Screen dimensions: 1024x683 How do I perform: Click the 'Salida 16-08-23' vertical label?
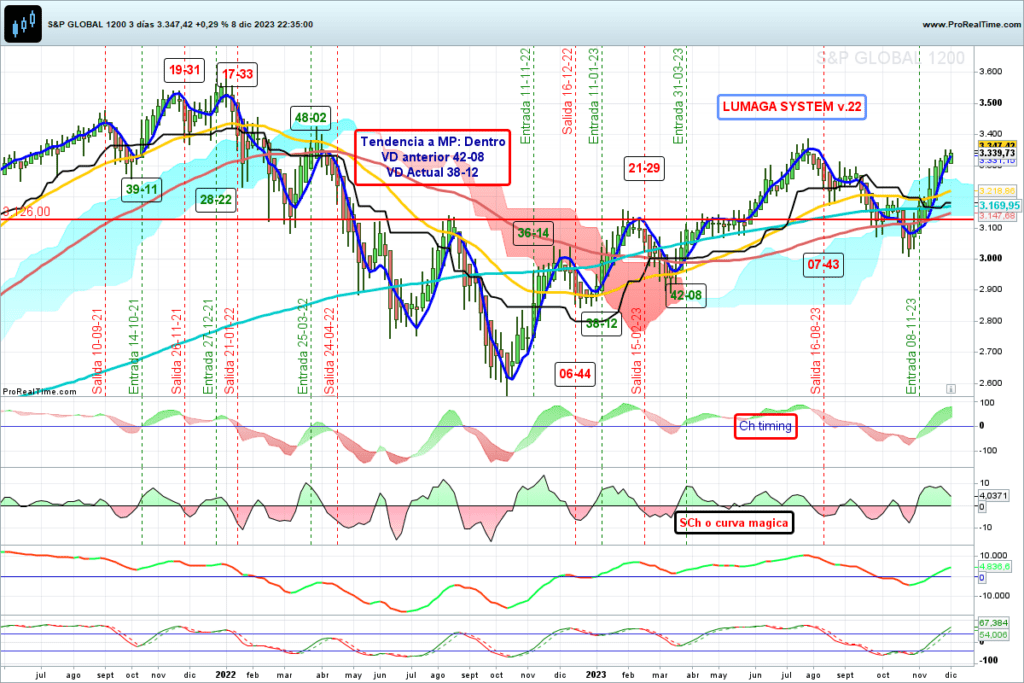pos(816,351)
